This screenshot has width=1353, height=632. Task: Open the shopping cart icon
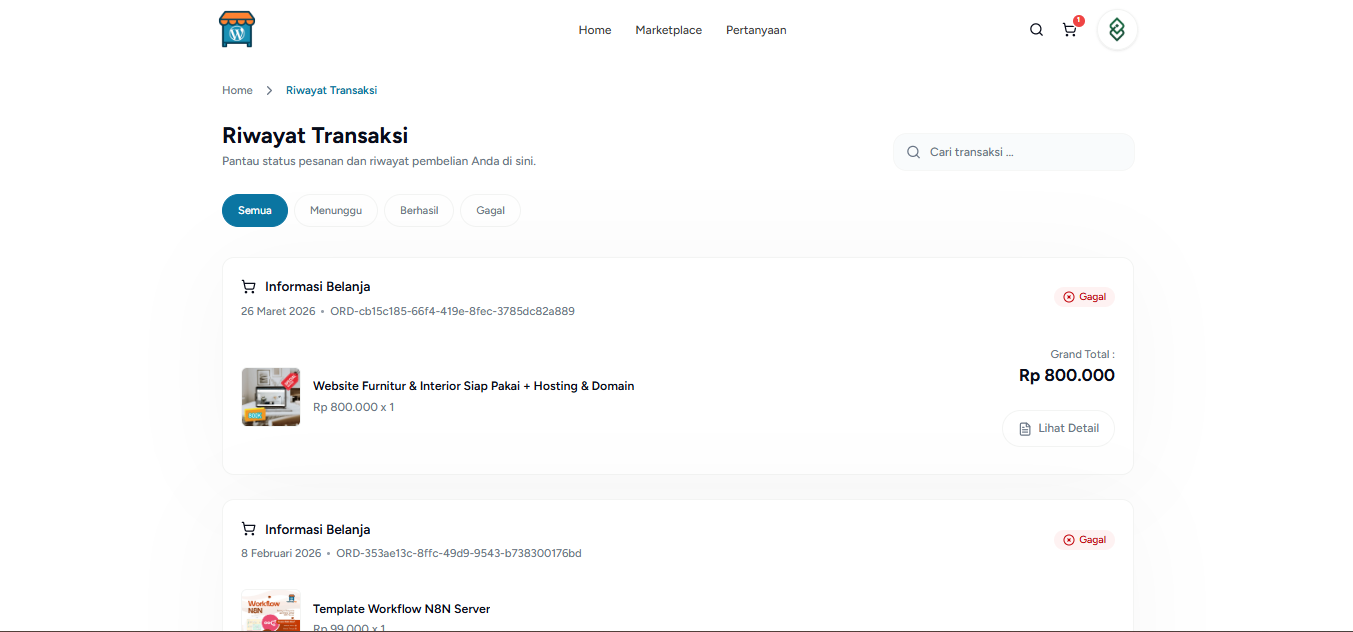(1070, 30)
